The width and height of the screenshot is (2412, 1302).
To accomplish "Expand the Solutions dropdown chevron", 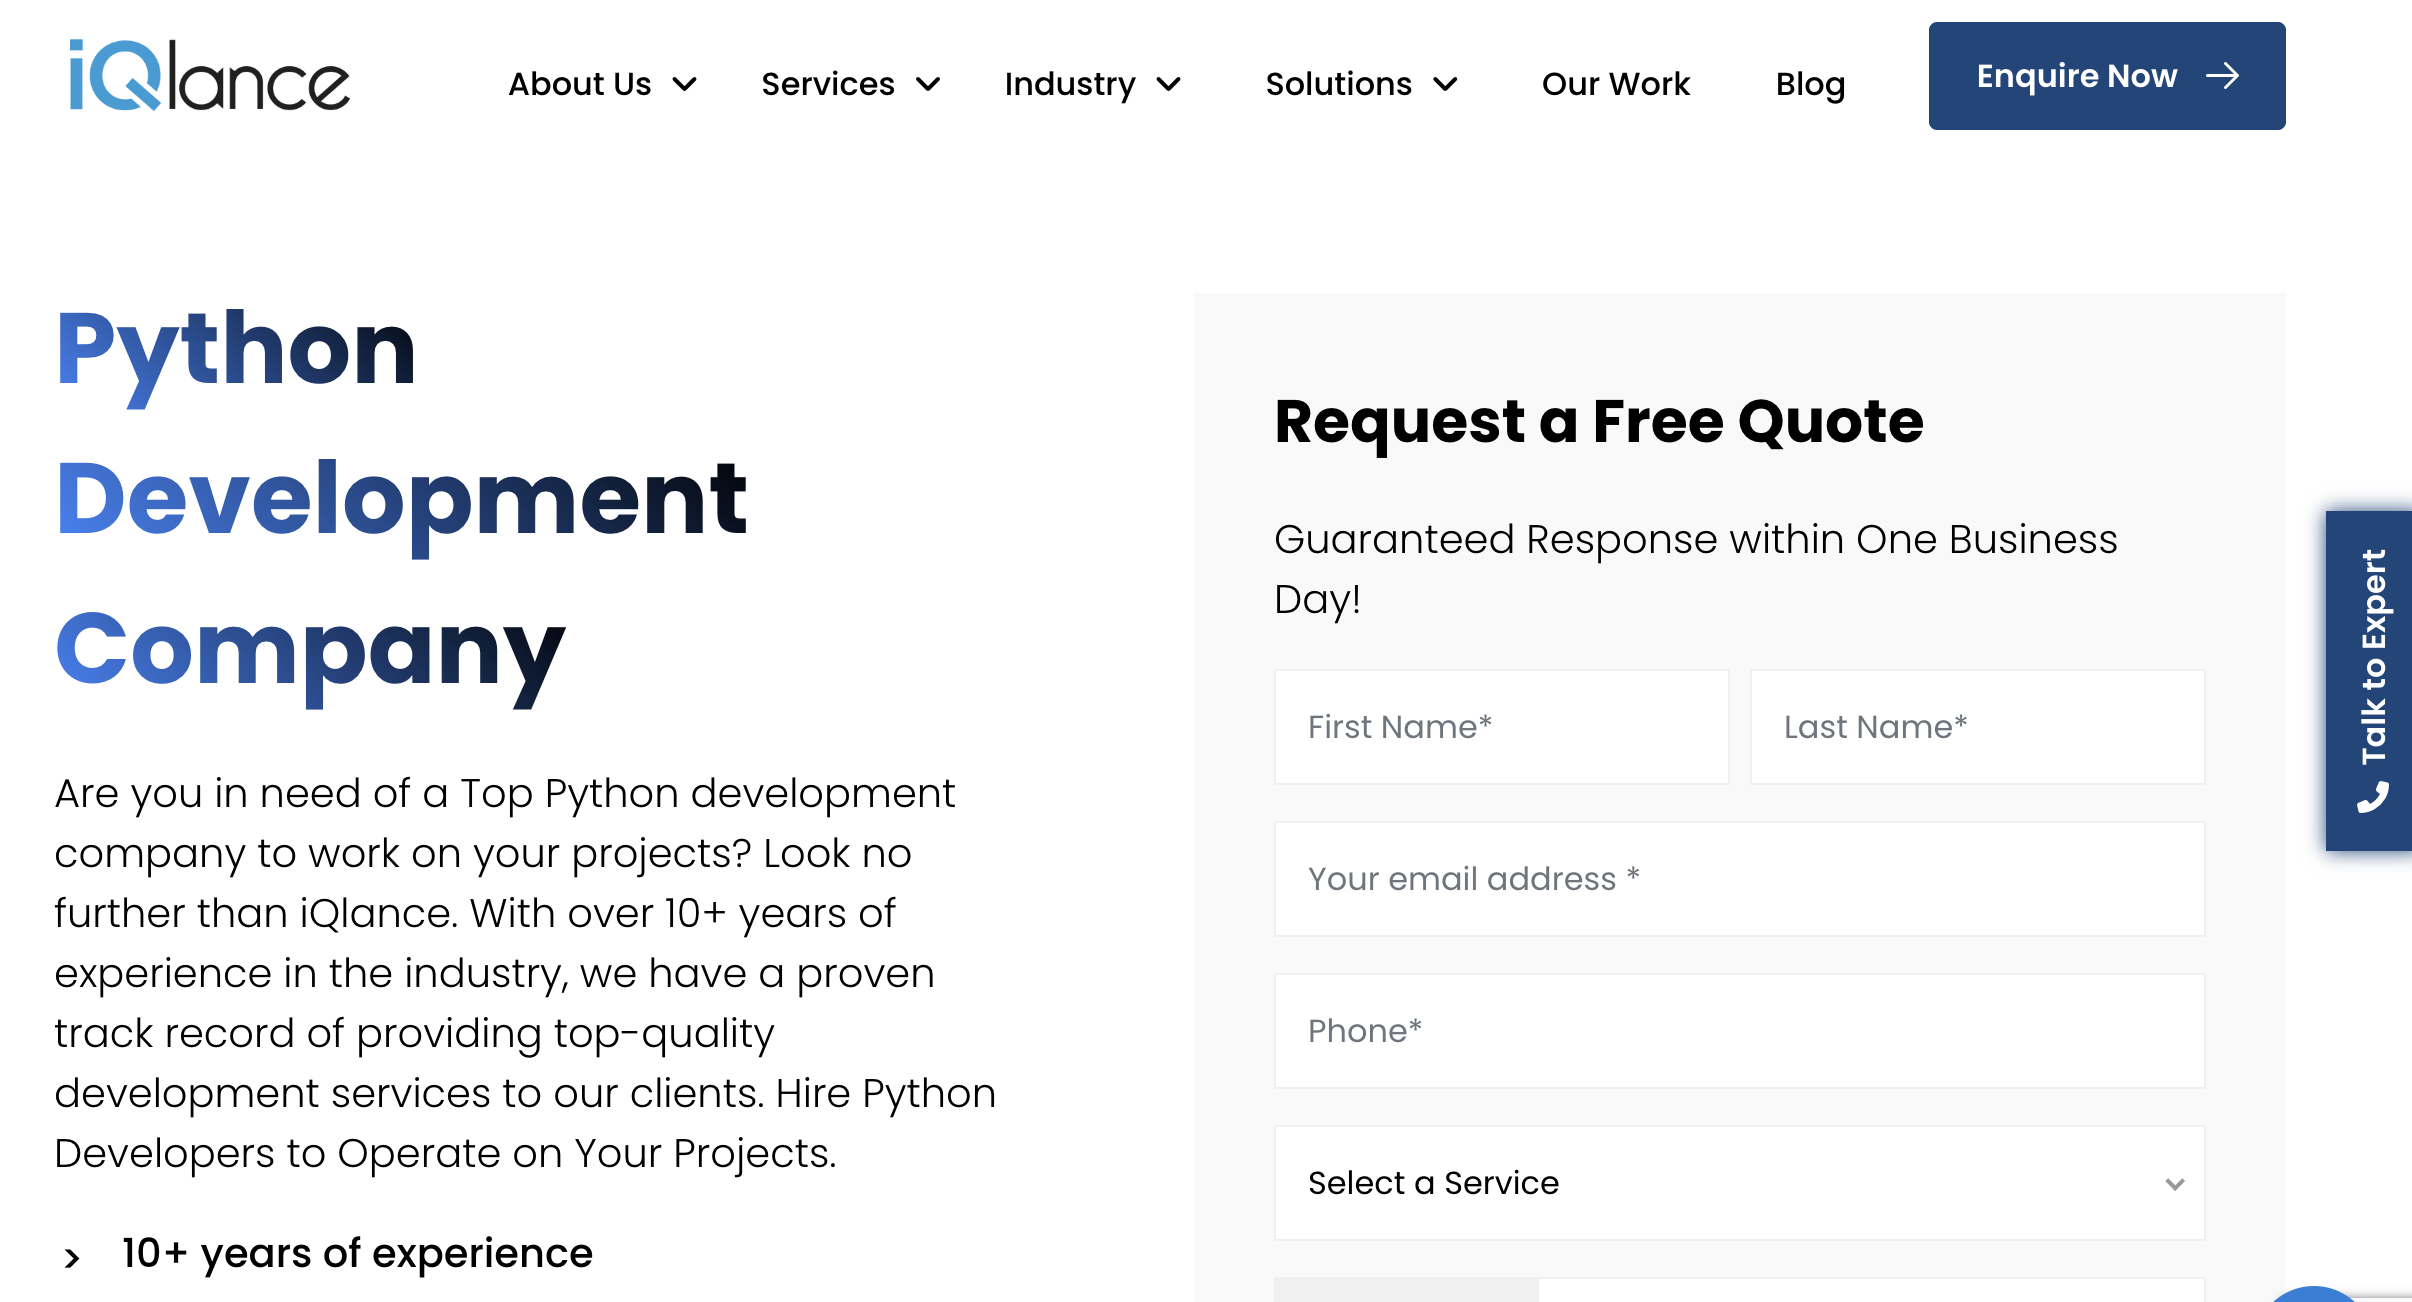I will (x=1445, y=84).
